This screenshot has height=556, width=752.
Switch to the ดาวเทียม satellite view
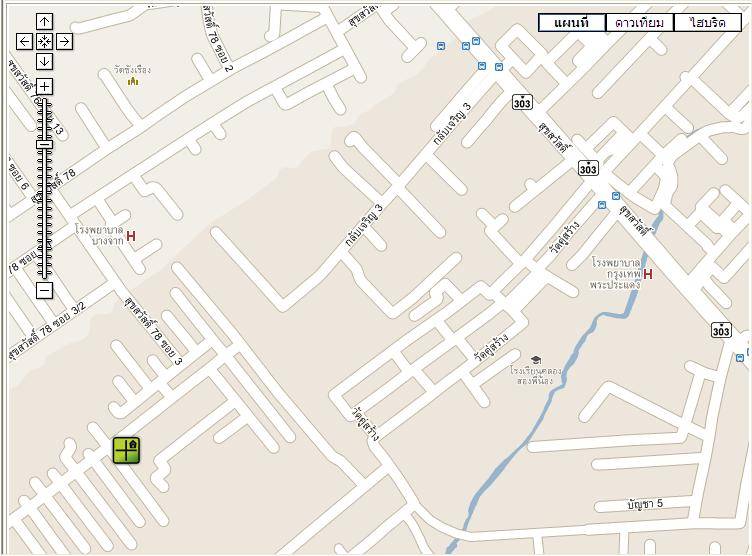(x=639, y=23)
